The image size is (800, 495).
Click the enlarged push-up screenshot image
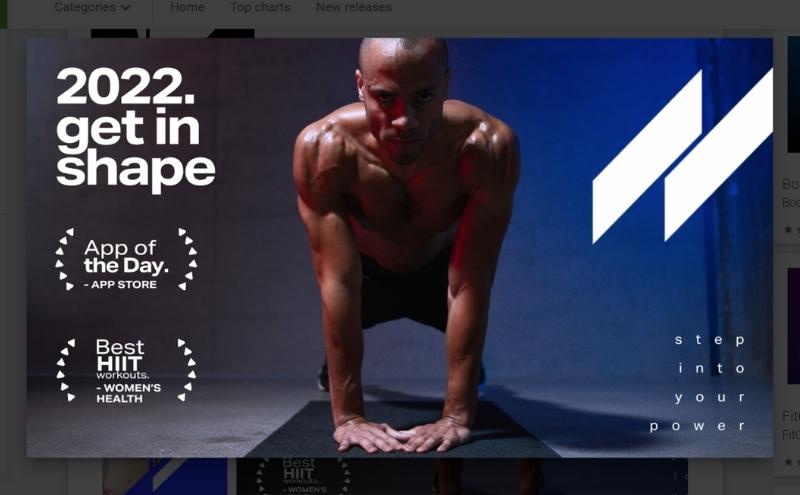(399, 248)
